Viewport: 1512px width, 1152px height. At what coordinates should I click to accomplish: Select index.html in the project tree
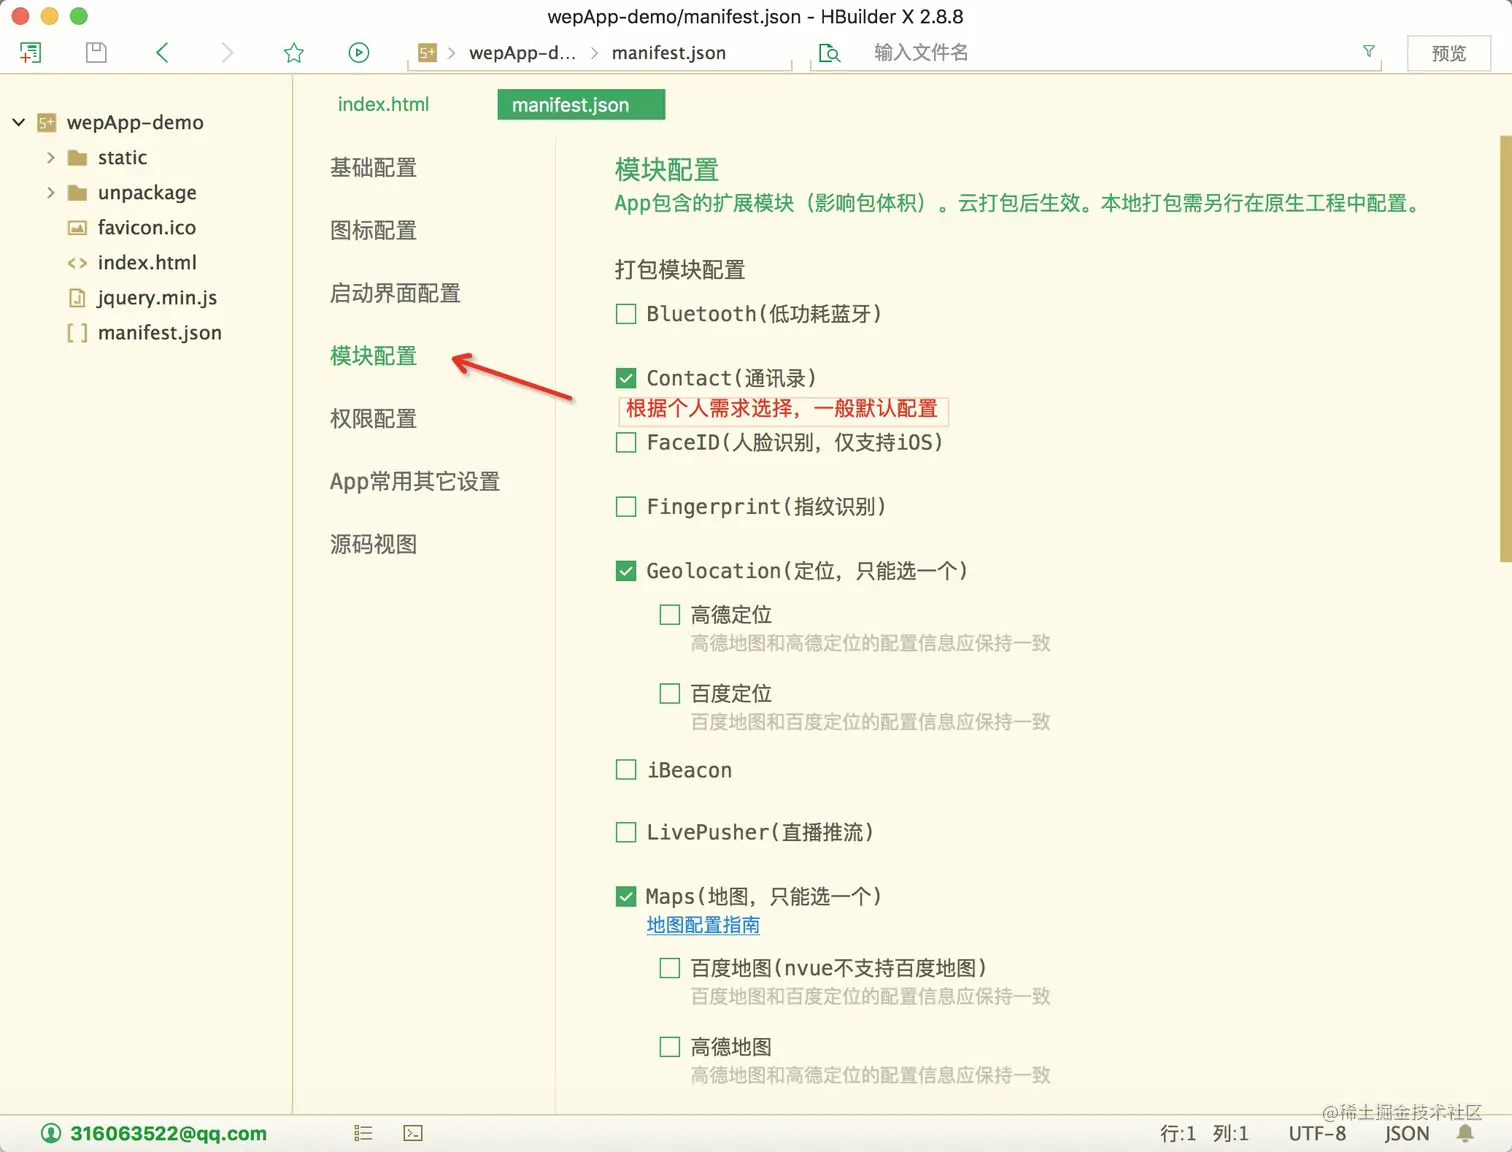(x=146, y=263)
